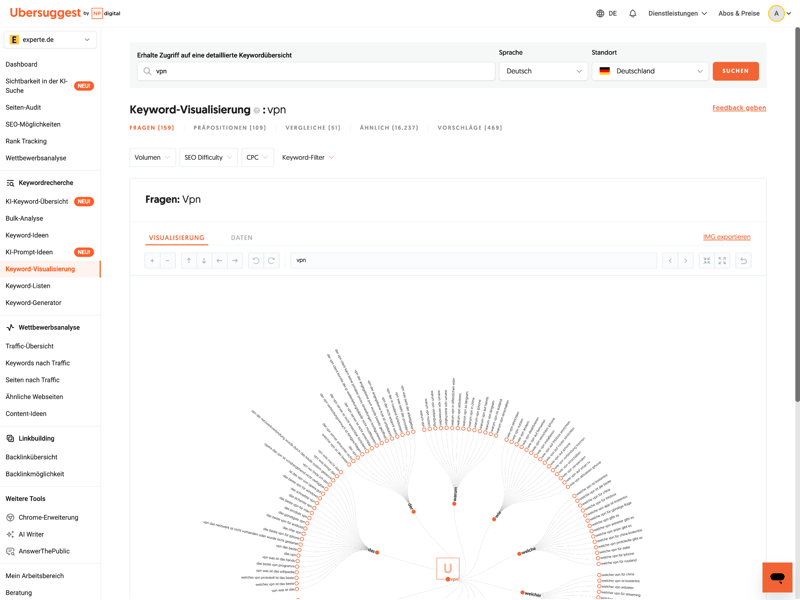Open the orange chat support widget
800x600 pixels.
(776, 577)
